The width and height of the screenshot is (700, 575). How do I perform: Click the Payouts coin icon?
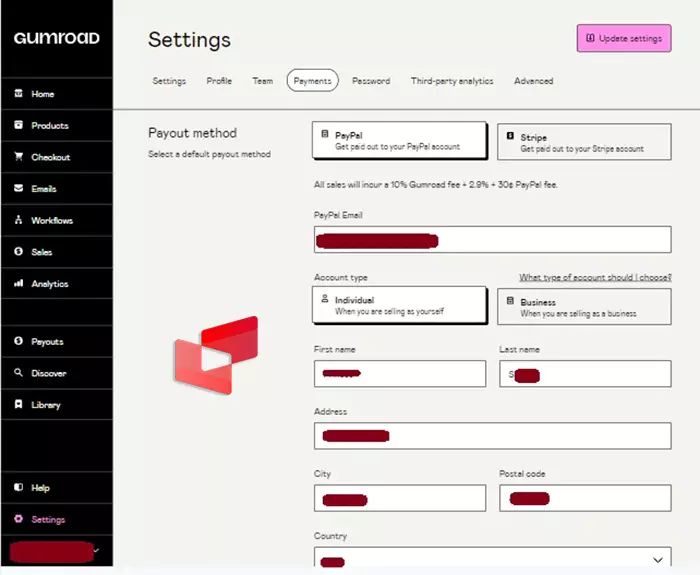pyautogui.click(x=18, y=341)
